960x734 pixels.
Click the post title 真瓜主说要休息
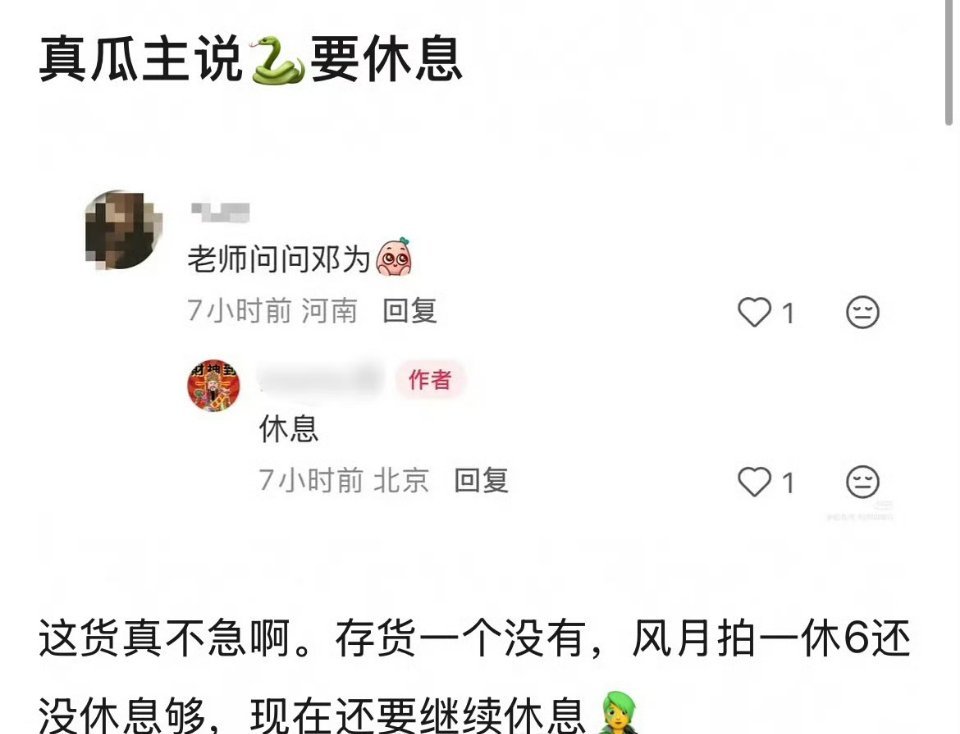(250, 59)
